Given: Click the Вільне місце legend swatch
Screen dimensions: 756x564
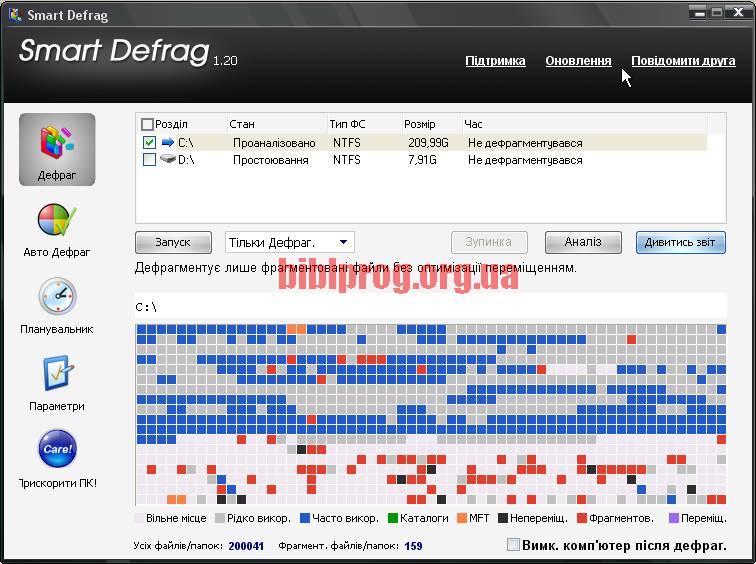Looking at the screenshot, I should [139, 518].
